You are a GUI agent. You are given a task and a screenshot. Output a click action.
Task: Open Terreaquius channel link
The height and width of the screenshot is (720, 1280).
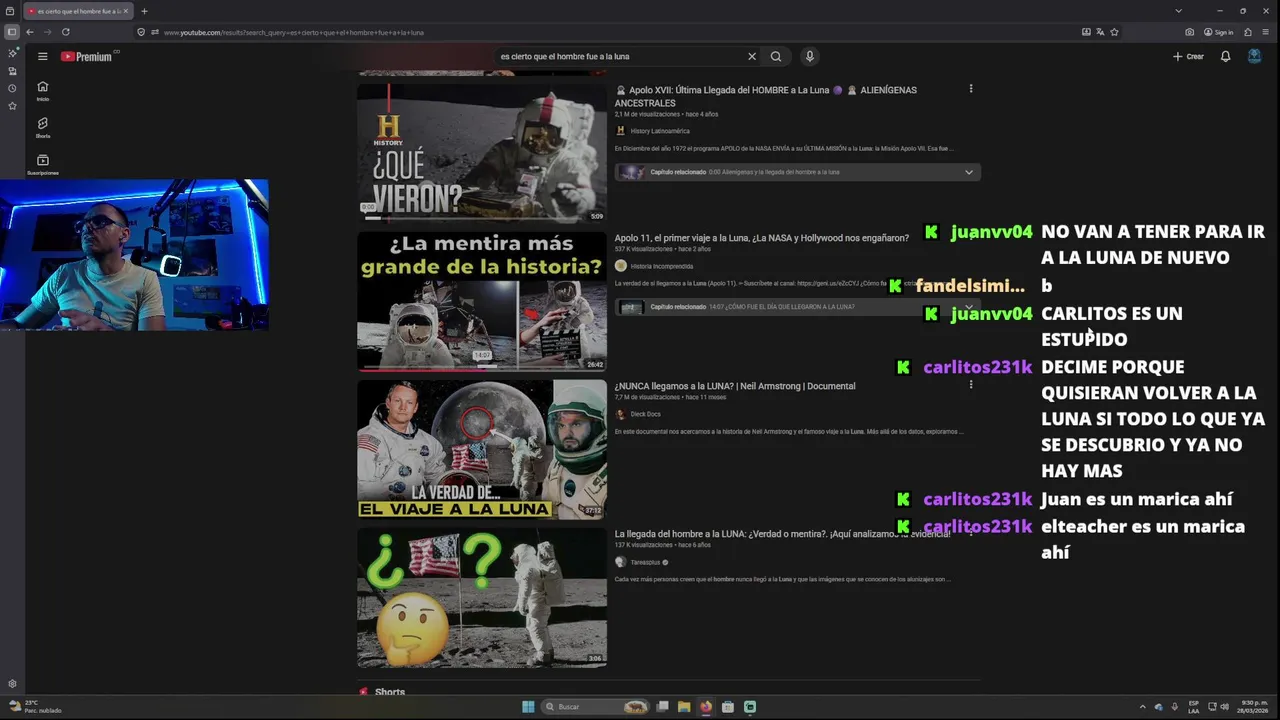tap(645, 562)
